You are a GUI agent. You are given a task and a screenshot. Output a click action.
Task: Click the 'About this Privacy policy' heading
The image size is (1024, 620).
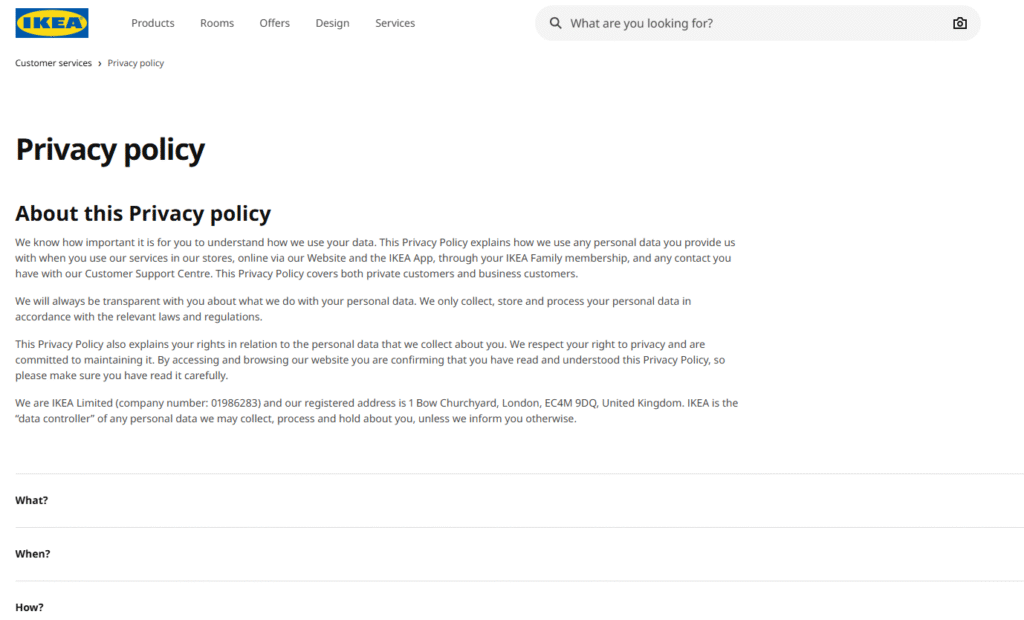click(143, 213)
